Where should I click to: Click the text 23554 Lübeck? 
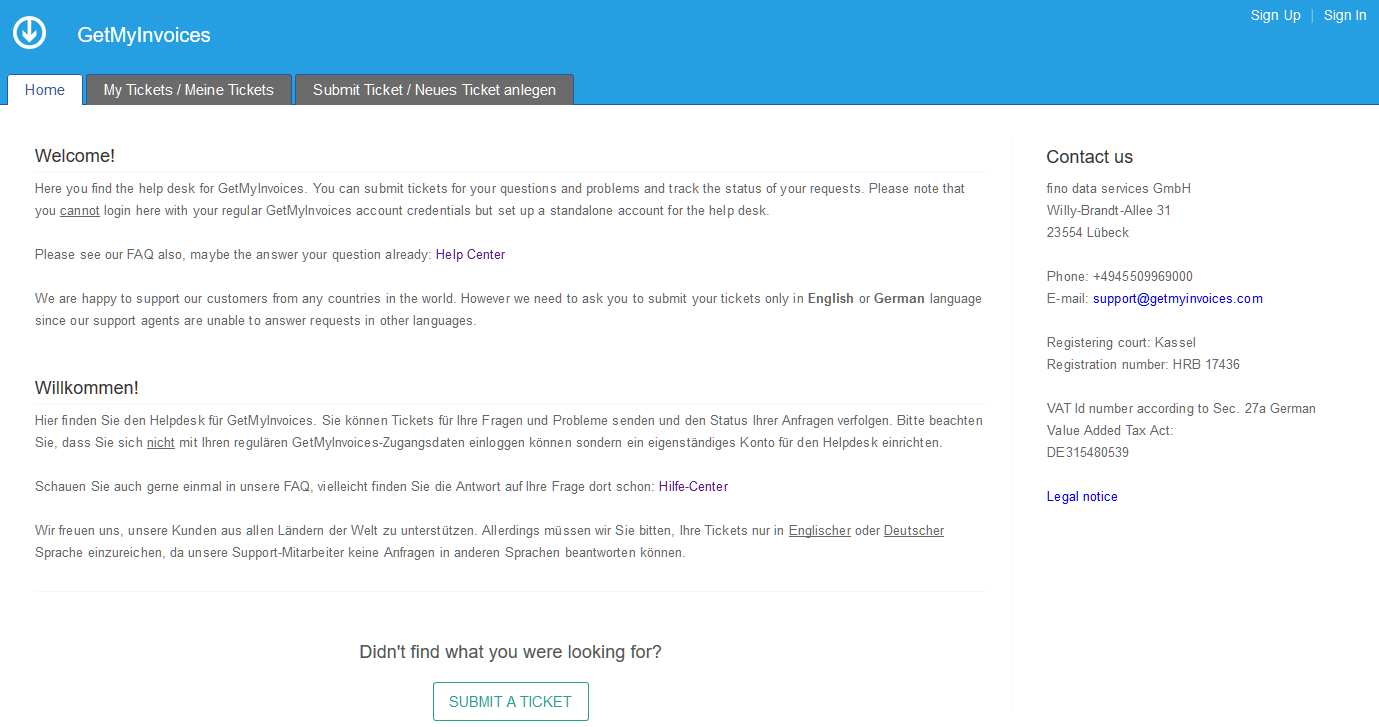[x=1088, y=232]
